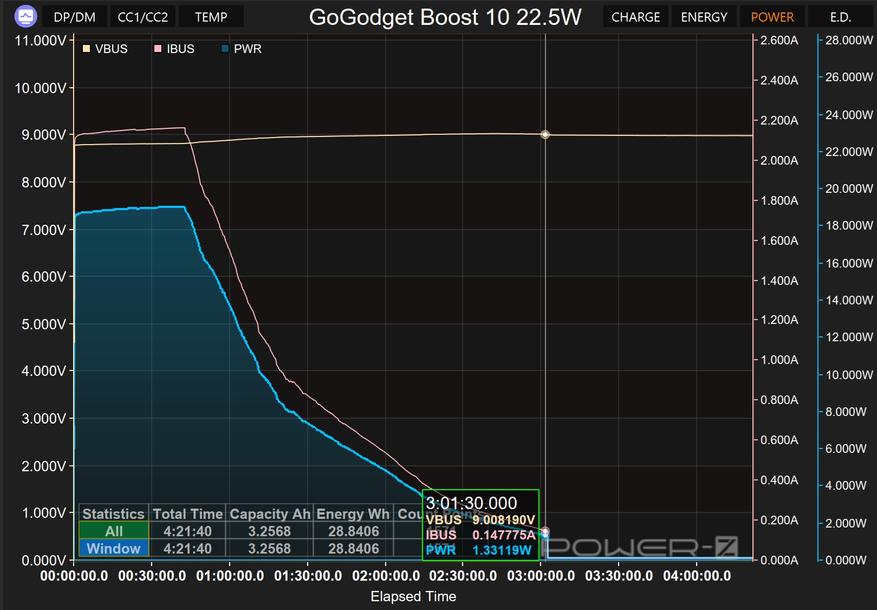Toggle the IBUS legend series

coord(175,49)
